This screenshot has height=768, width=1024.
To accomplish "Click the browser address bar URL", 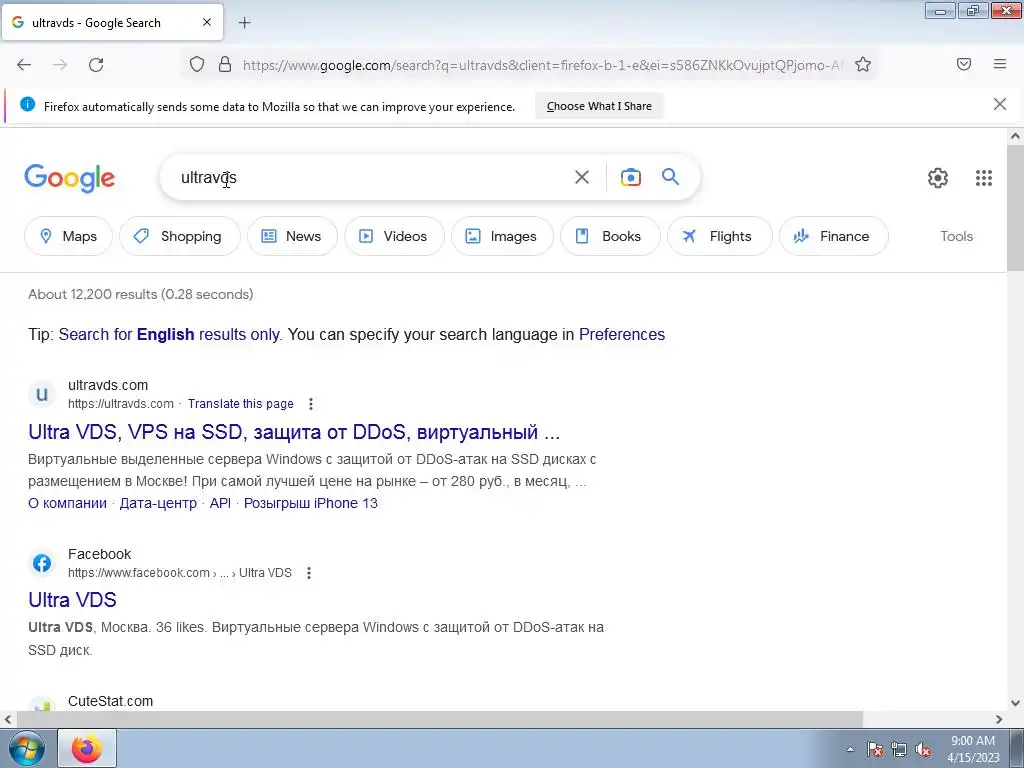I will tap(542, 65).
